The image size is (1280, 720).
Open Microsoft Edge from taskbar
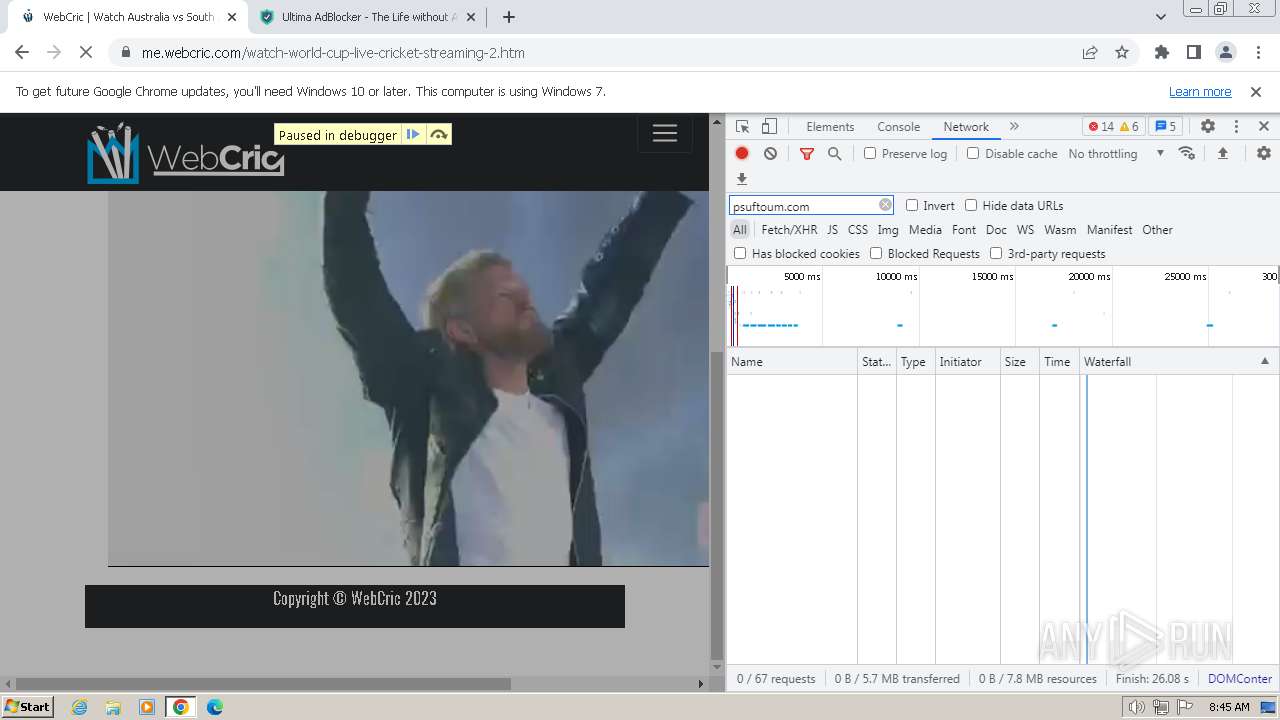point(215,707)
